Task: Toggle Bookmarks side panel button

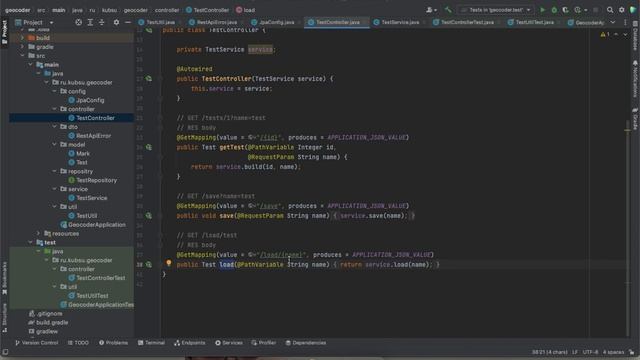Action: (x=4, y=278)
